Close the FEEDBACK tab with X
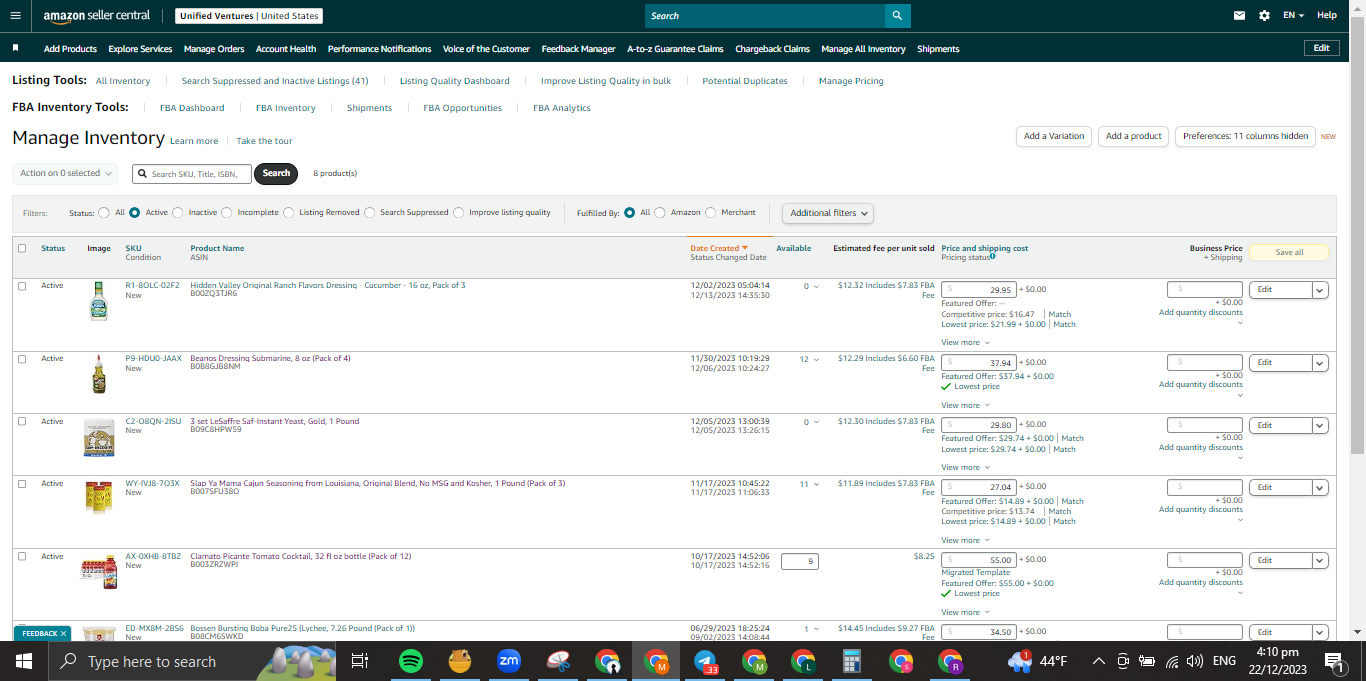 pyautogui.click(x=63, y=633)
